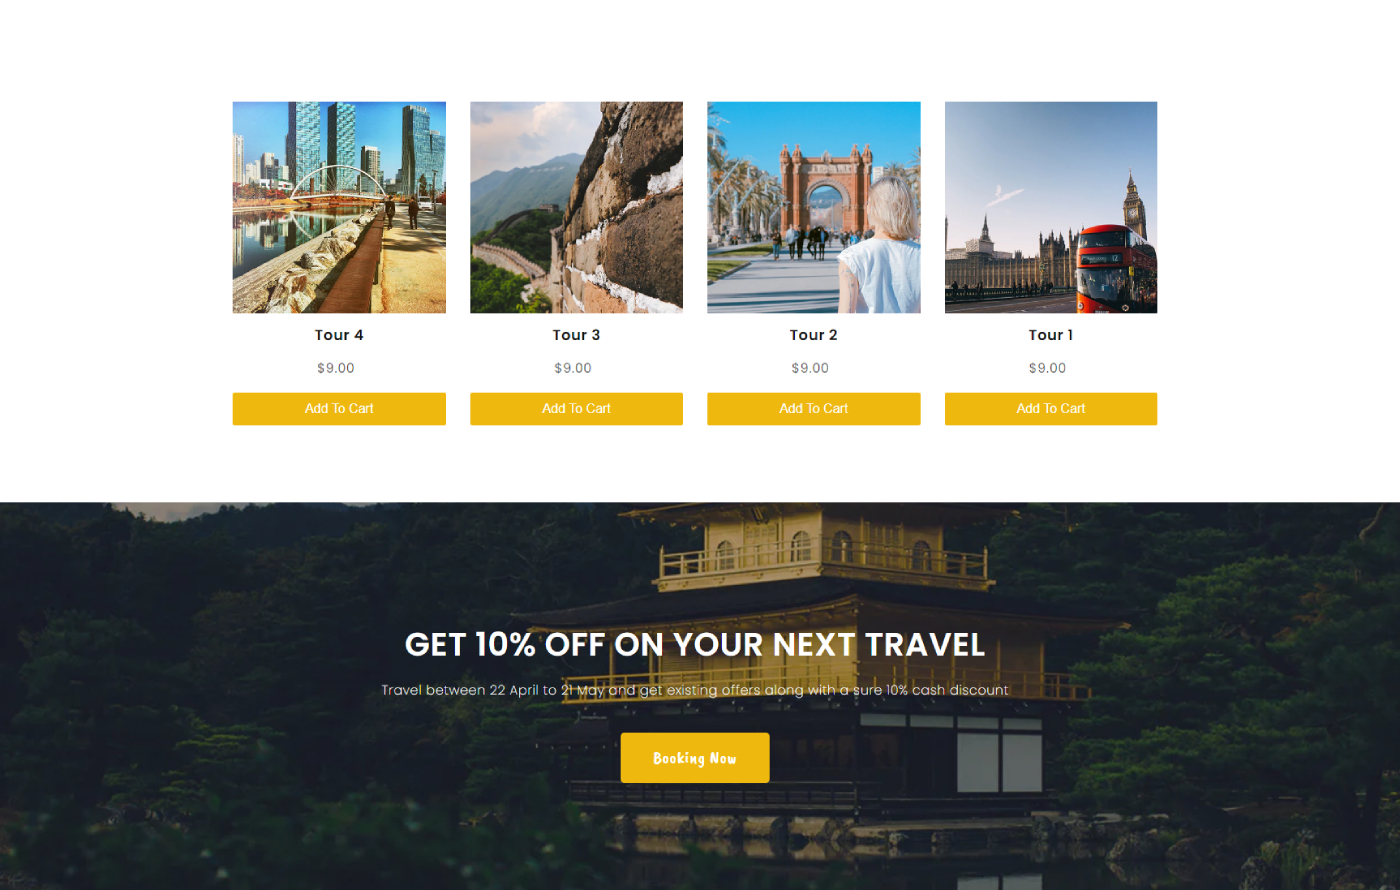
Task: Click the white window of the pagoda
Action: (x=1000, y=762)
